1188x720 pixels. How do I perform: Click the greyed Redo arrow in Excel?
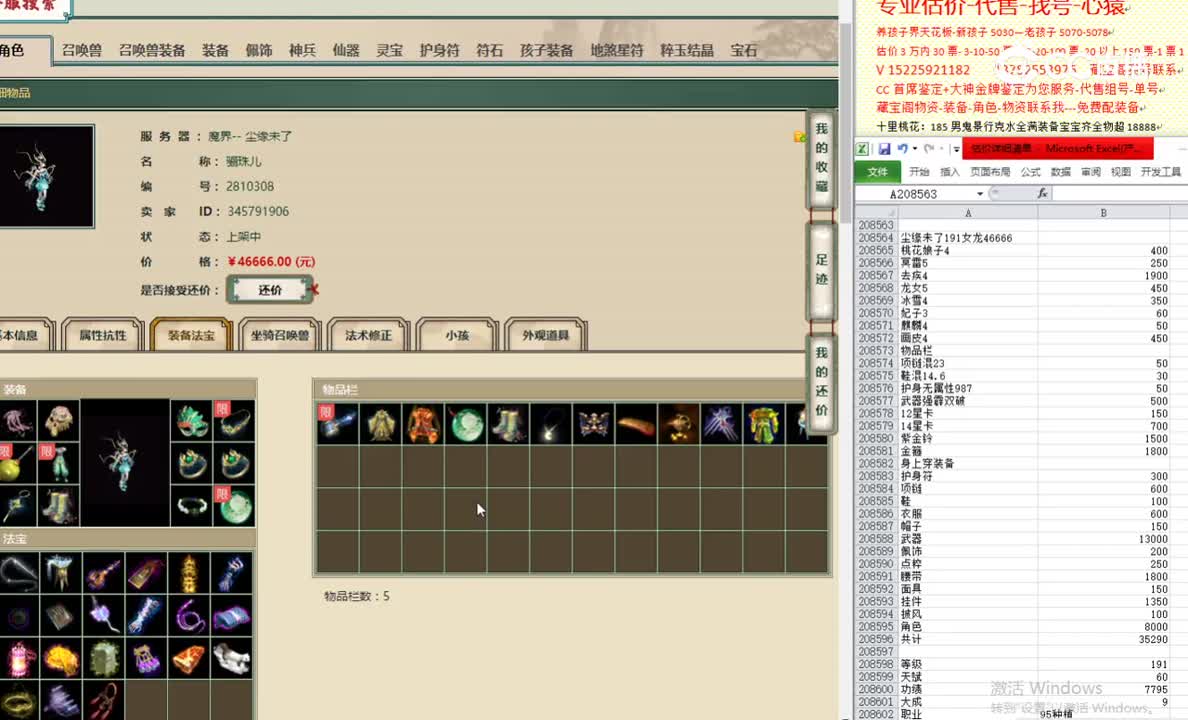pos(929,149)
